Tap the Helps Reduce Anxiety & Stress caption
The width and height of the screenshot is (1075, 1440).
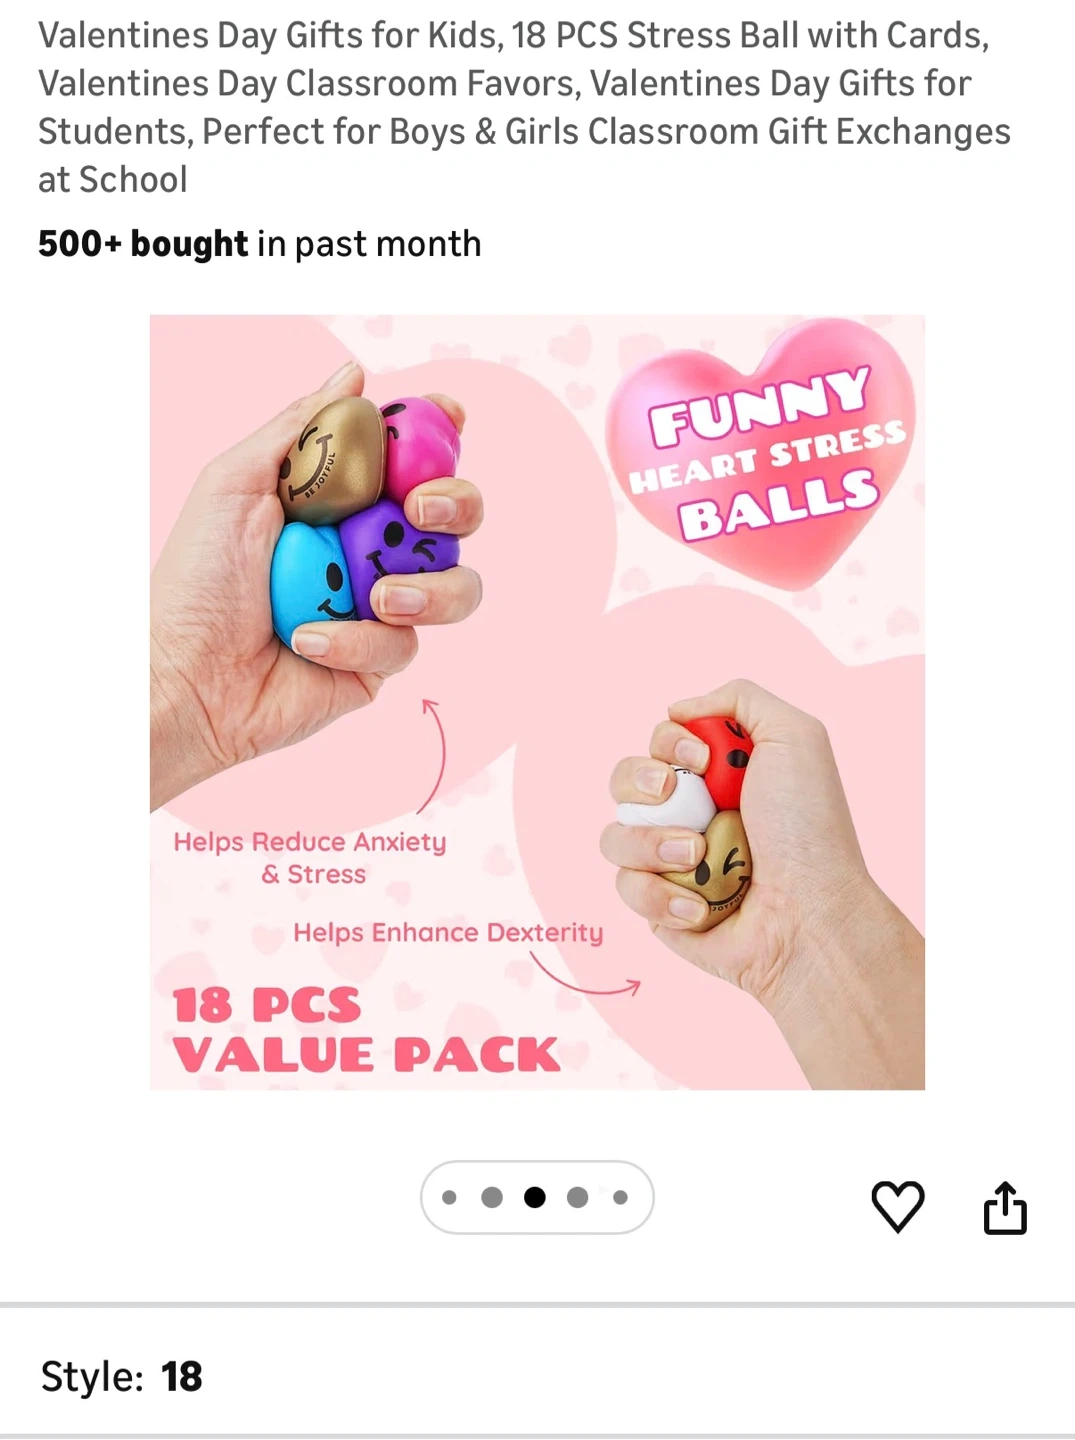click(310, 857)
